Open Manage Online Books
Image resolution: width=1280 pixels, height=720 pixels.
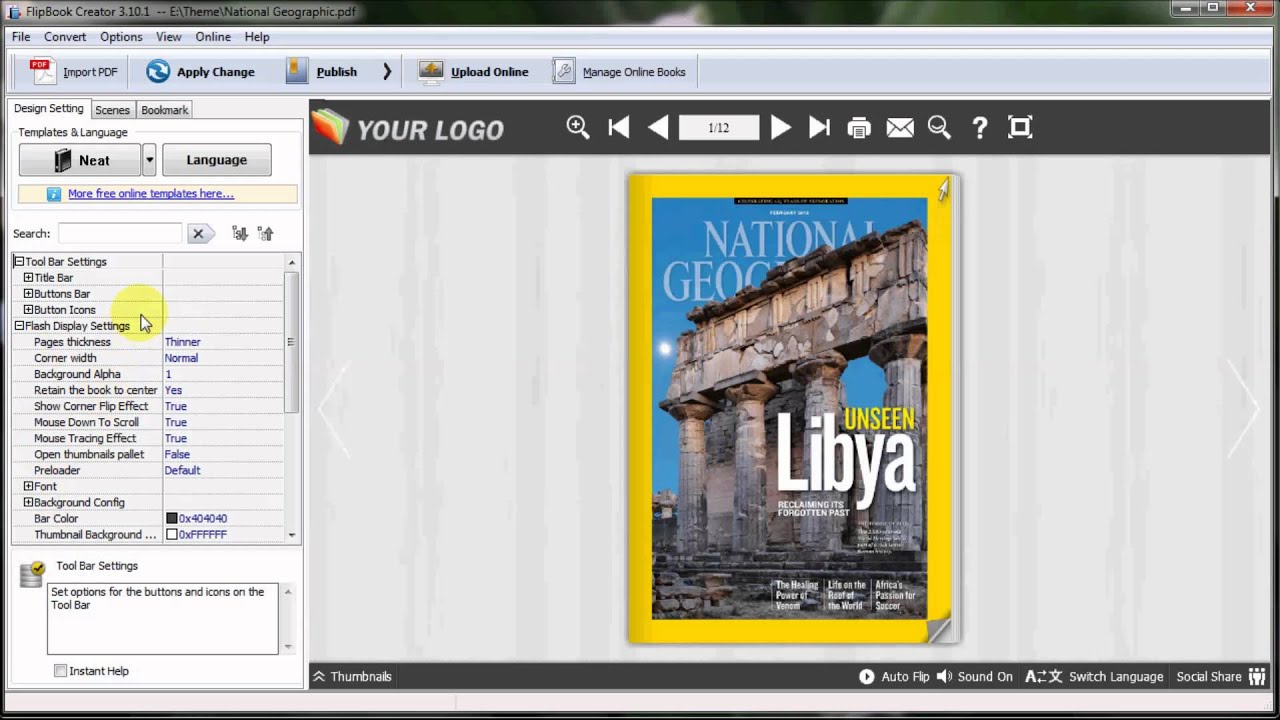pyautogui.click(x=620, y=72)
